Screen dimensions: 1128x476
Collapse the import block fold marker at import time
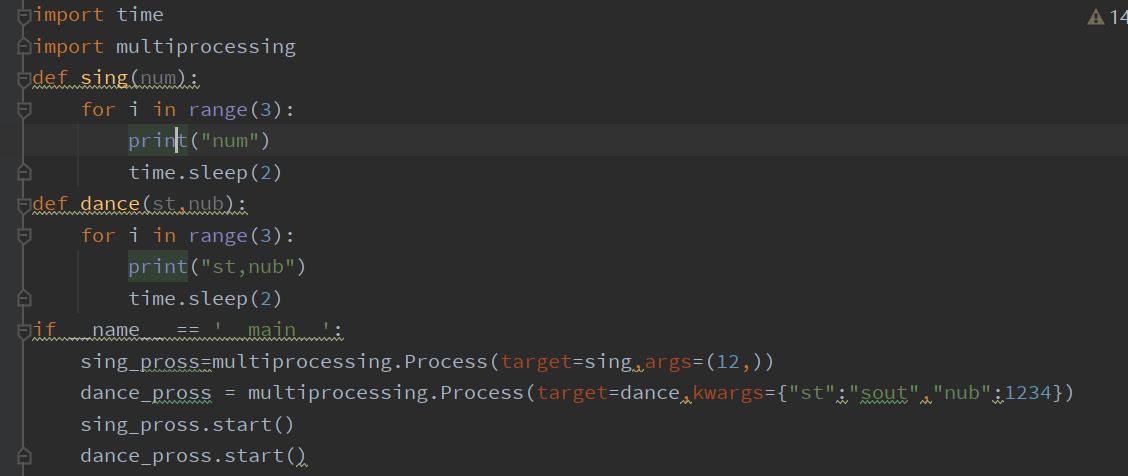click(x=25, y=16)
